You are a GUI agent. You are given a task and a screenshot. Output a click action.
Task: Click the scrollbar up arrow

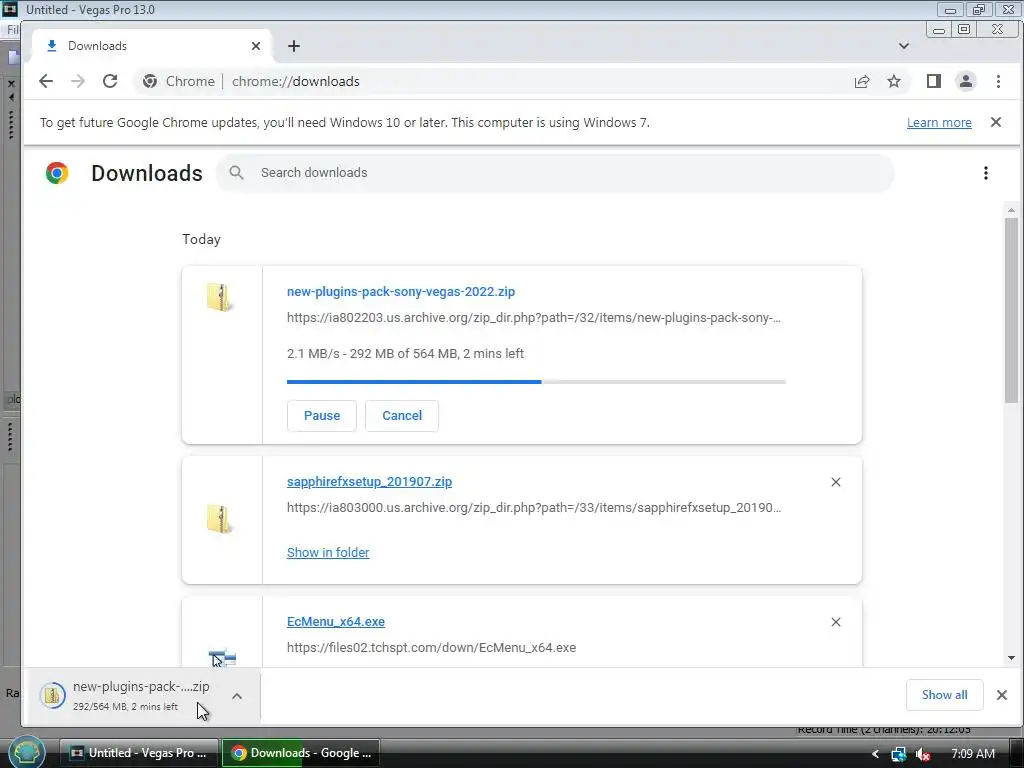click(1011, 210)
